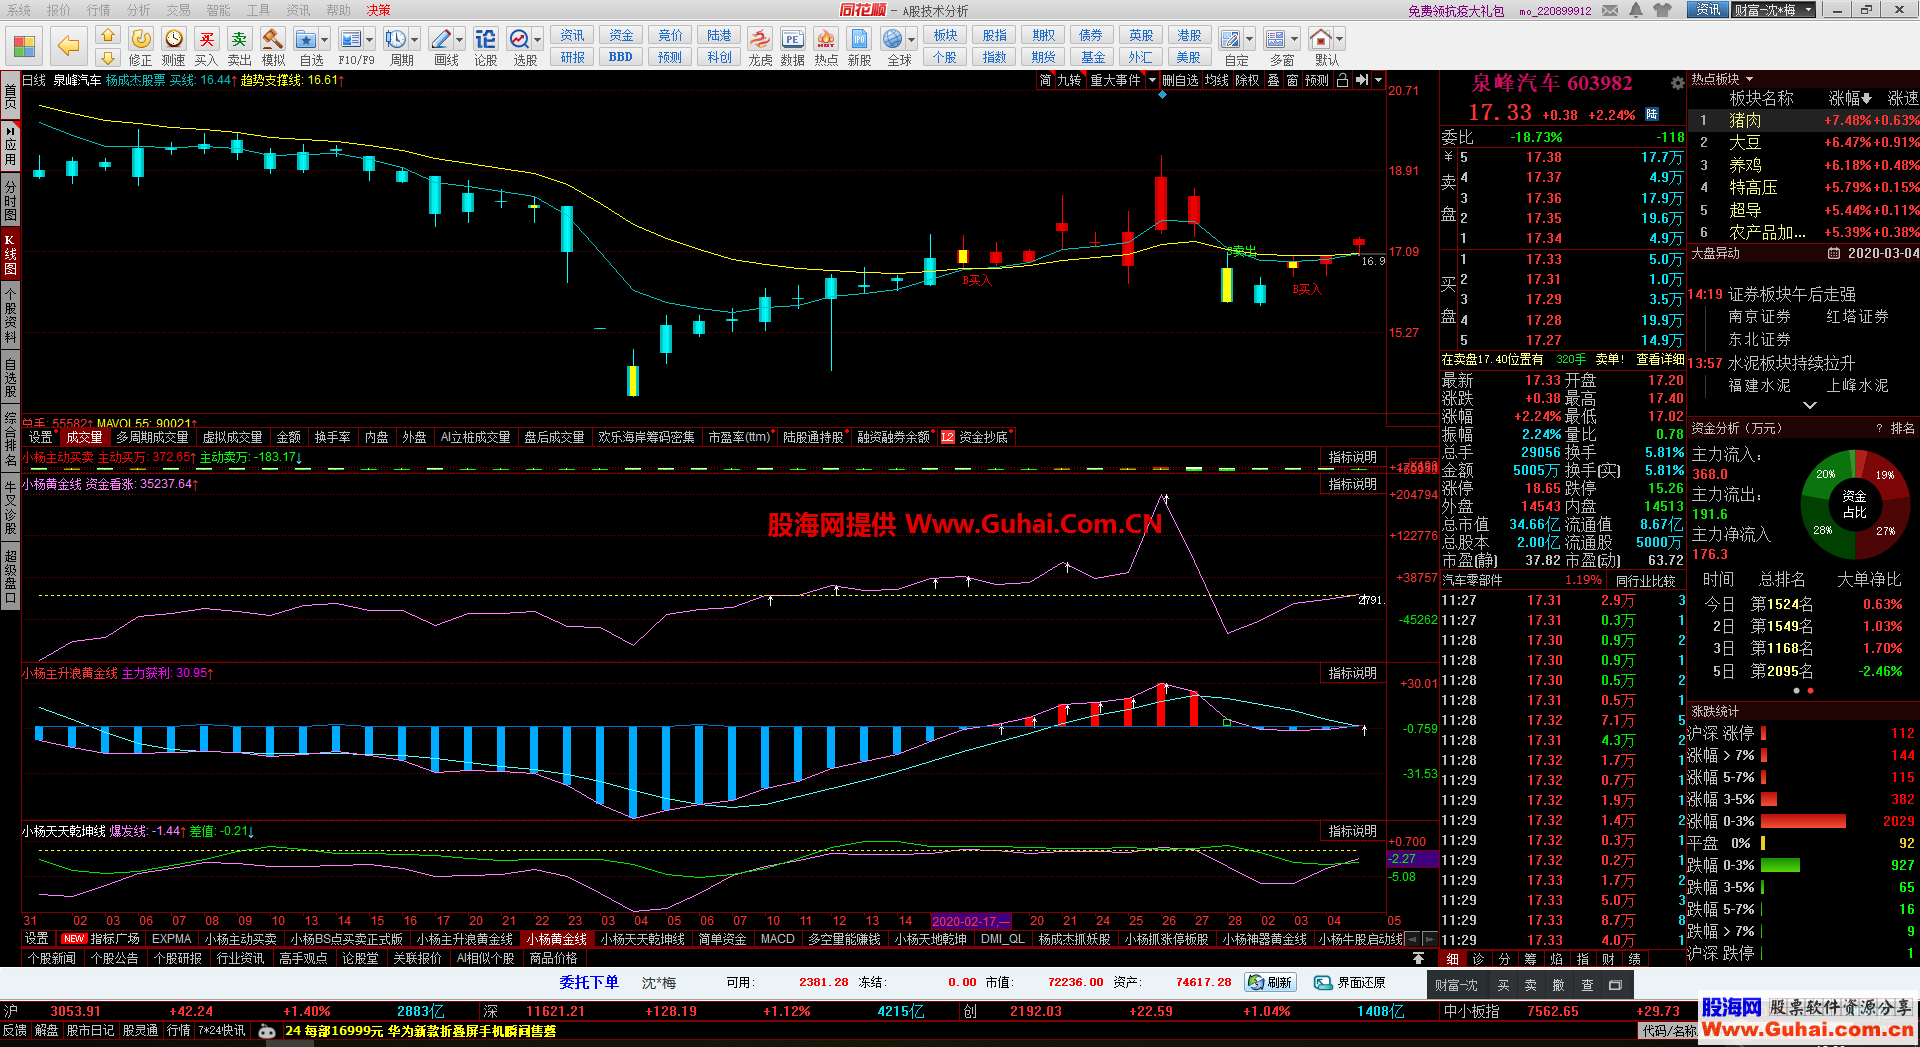Image resolution: width=1920 pixels, height=1047 pixels.
Task: Expand the 自选 watchlist dropdown arrow
Action: 326,40
